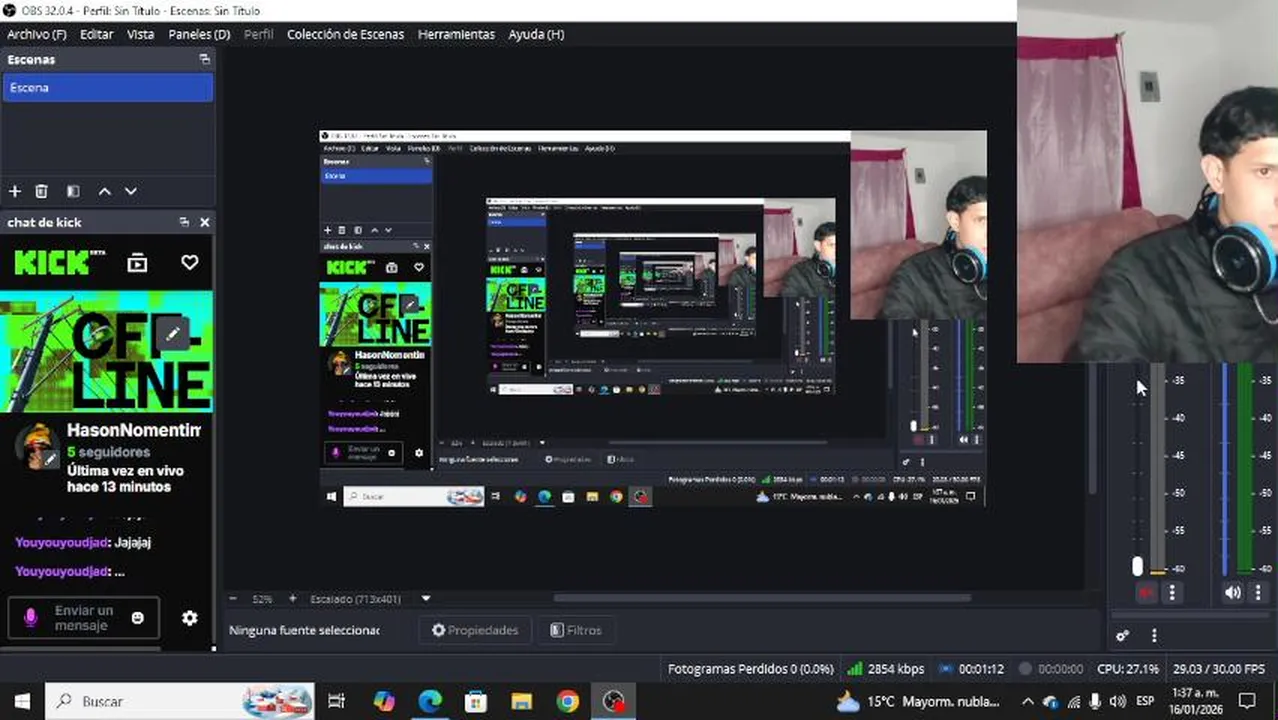Open Ayuda (H) menu
This screenshot has width=1278, height=720.
(536, 34)
